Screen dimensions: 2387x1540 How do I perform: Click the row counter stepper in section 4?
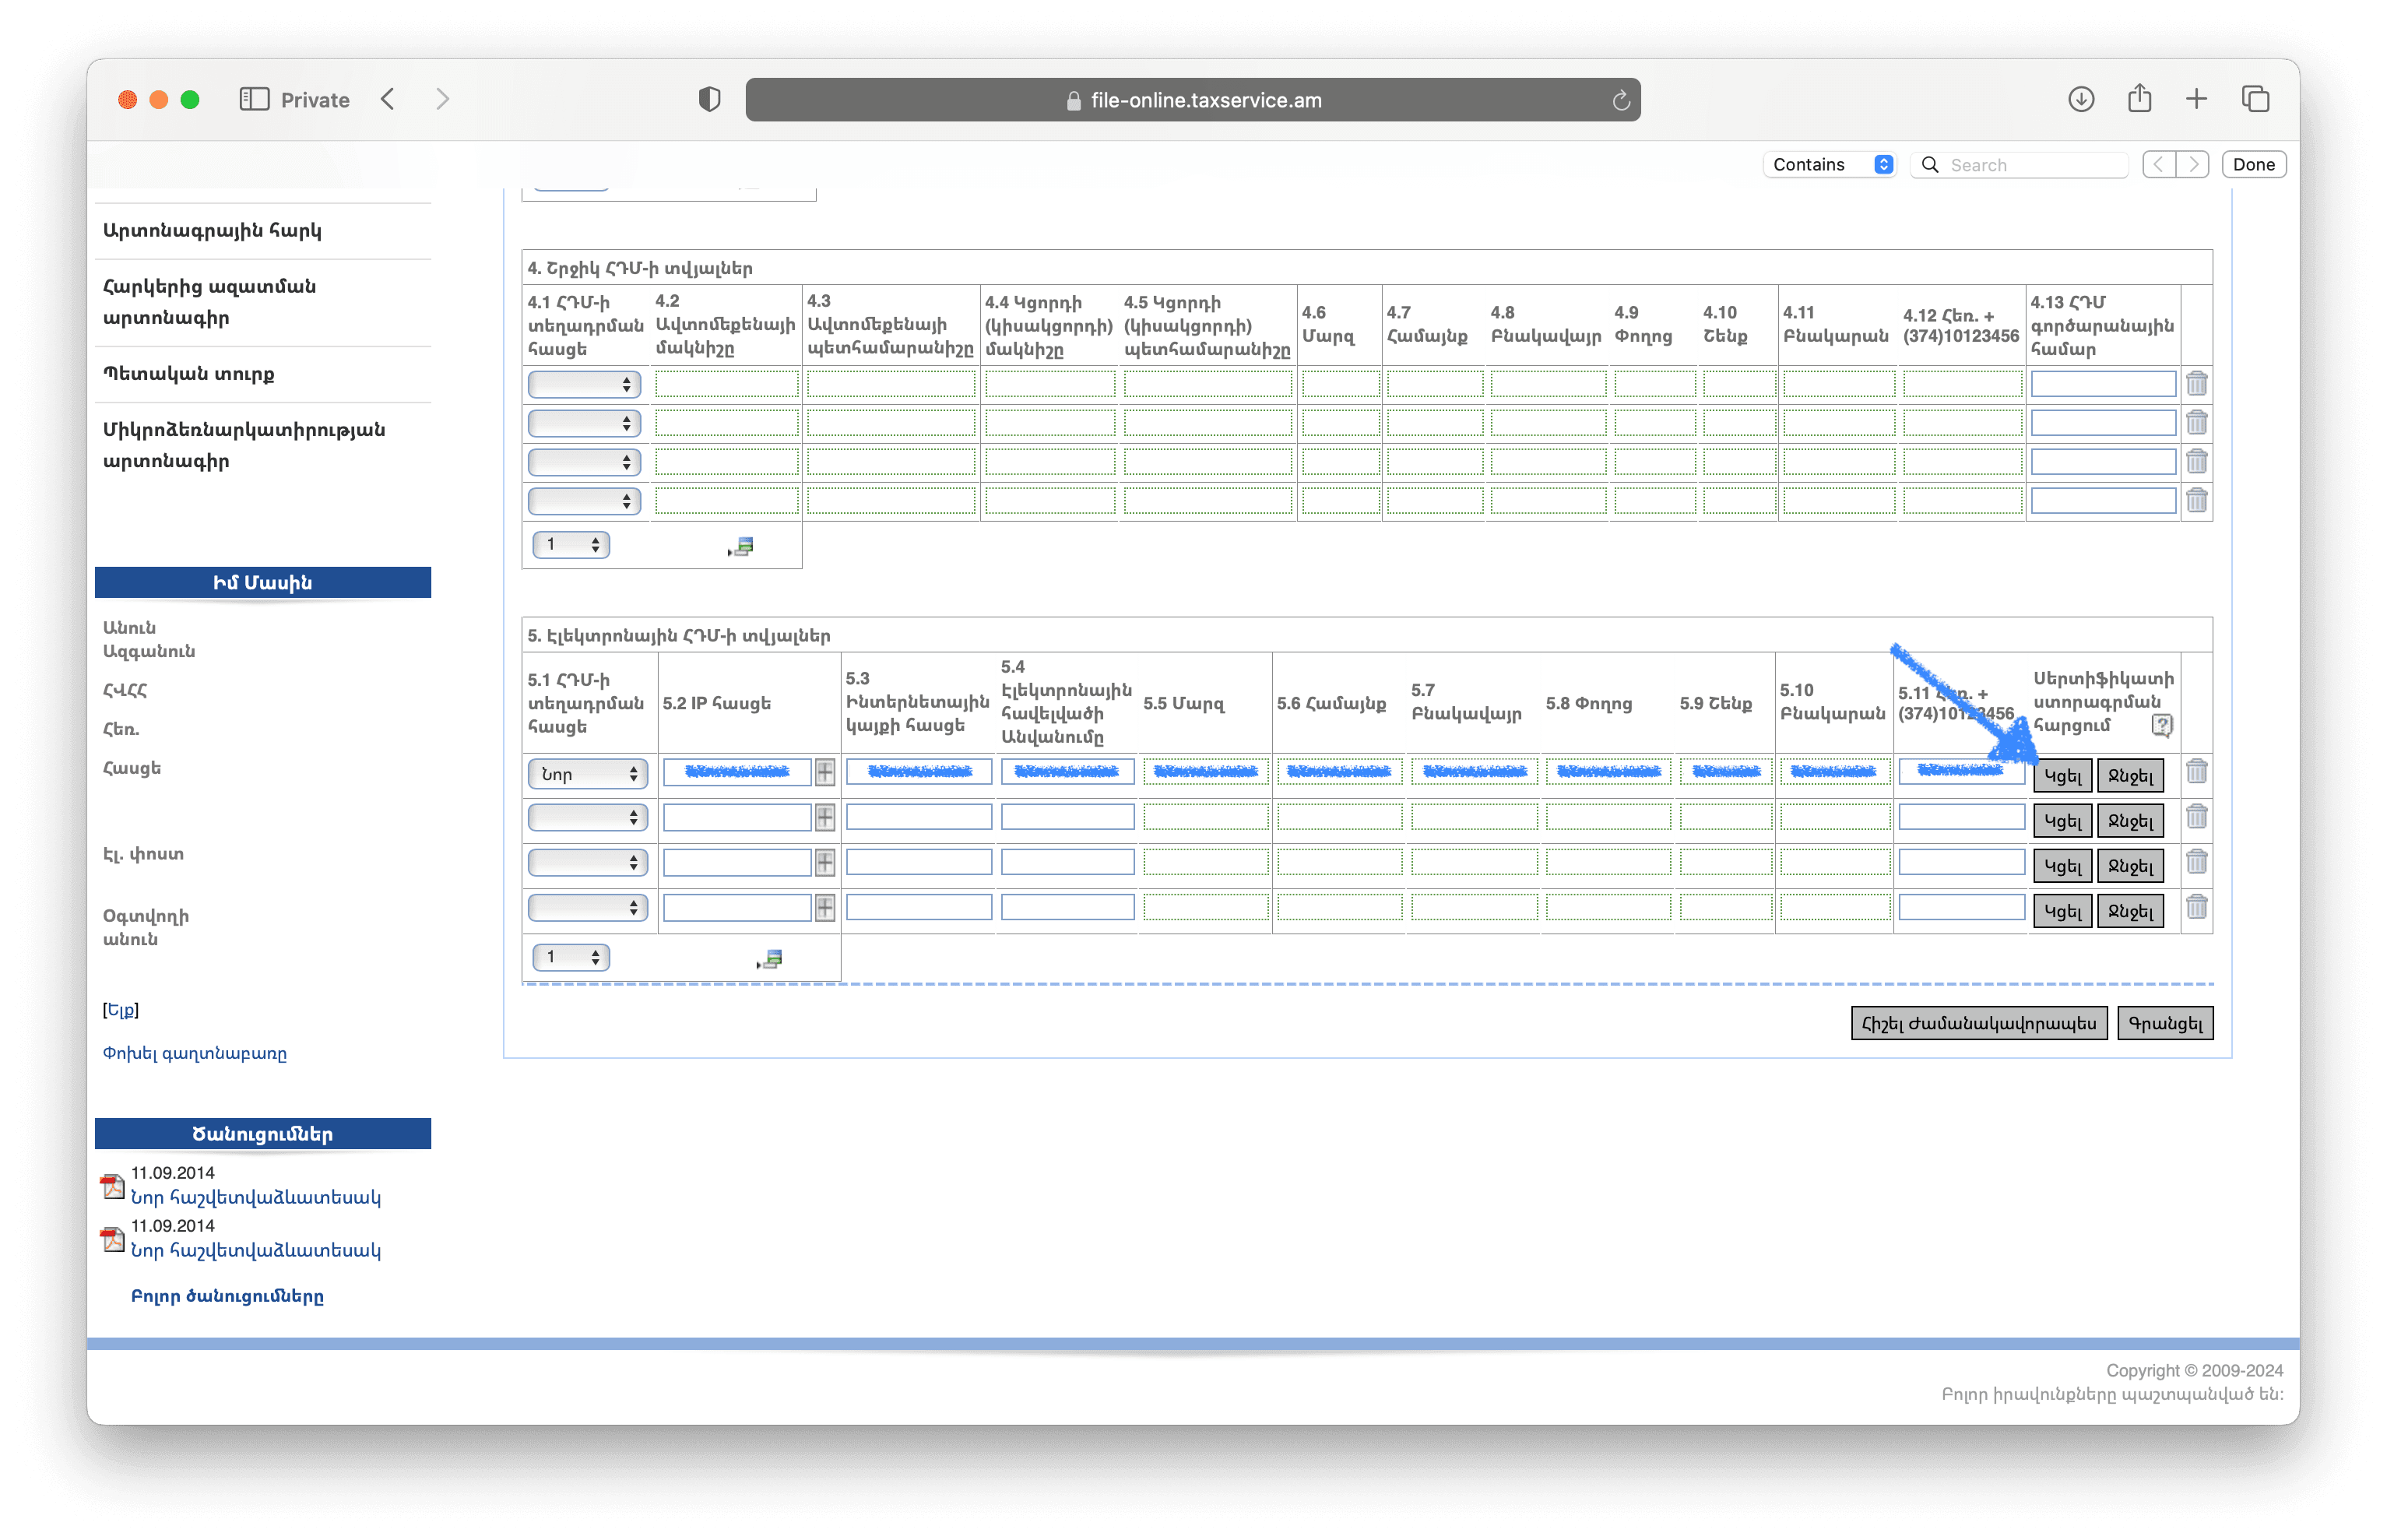pyautogui.click(x=568, y=547)
